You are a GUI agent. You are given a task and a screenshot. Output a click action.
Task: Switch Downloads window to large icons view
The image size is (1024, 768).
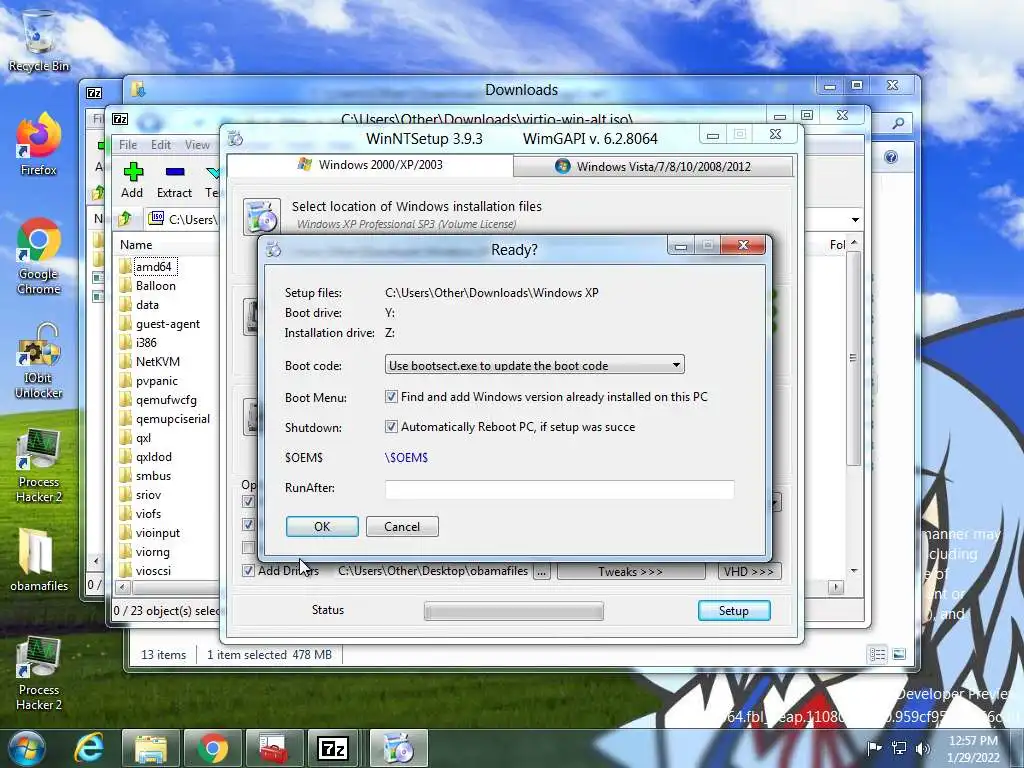tap(899, 654)
